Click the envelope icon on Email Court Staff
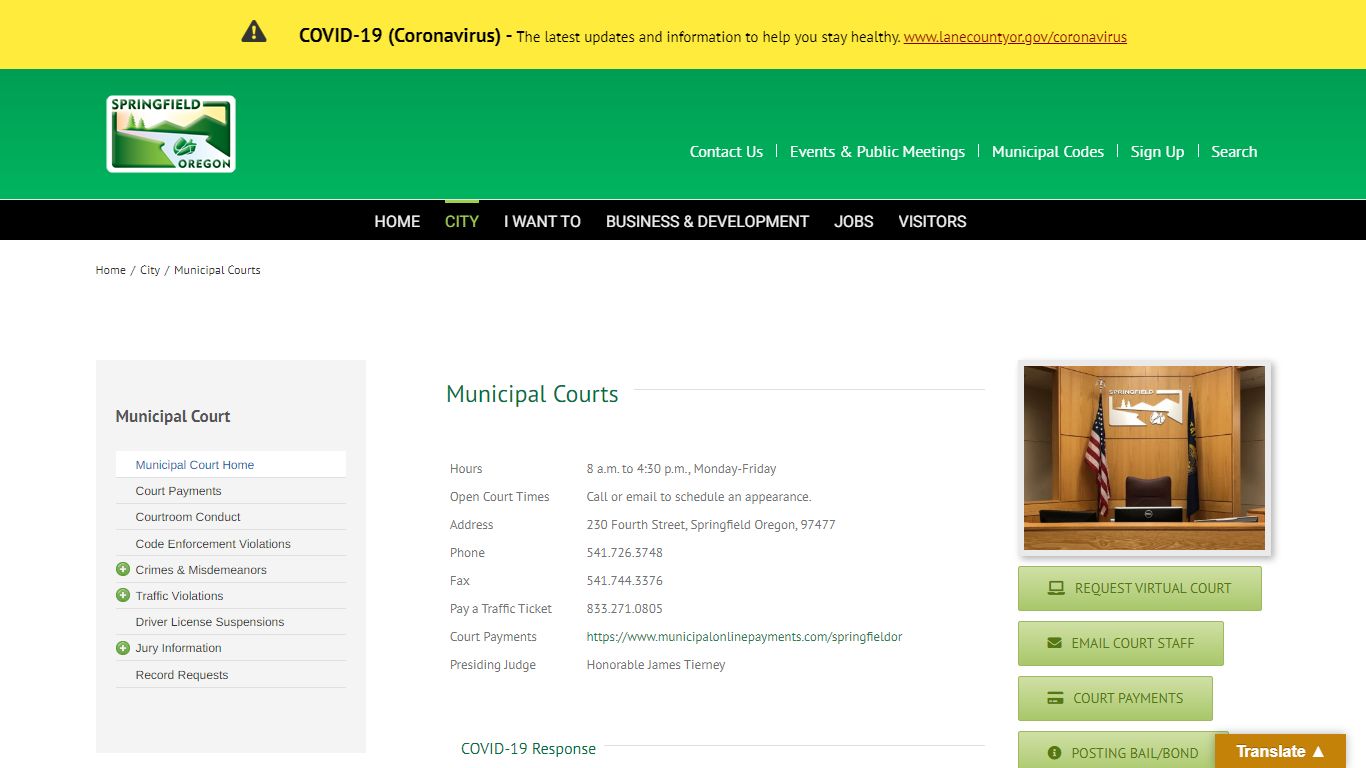This screenshot has height=768, width=1366. (1054, 643)
